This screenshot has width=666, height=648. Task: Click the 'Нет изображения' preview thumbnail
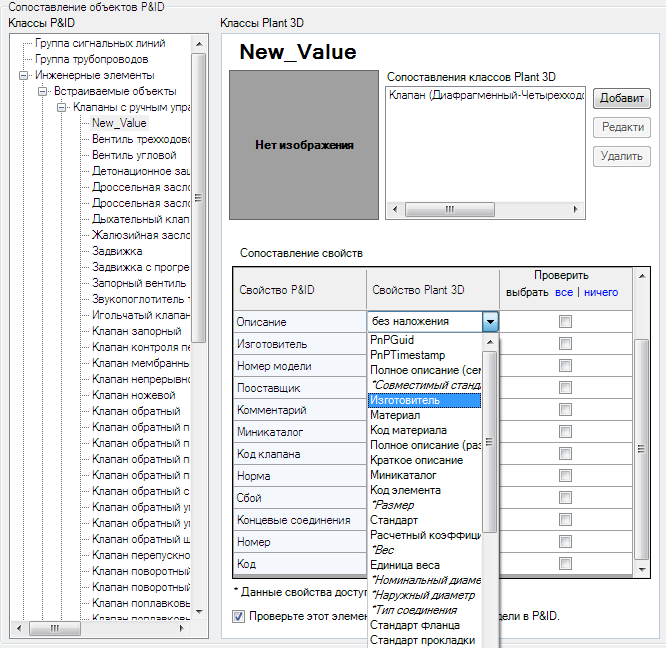304,145
